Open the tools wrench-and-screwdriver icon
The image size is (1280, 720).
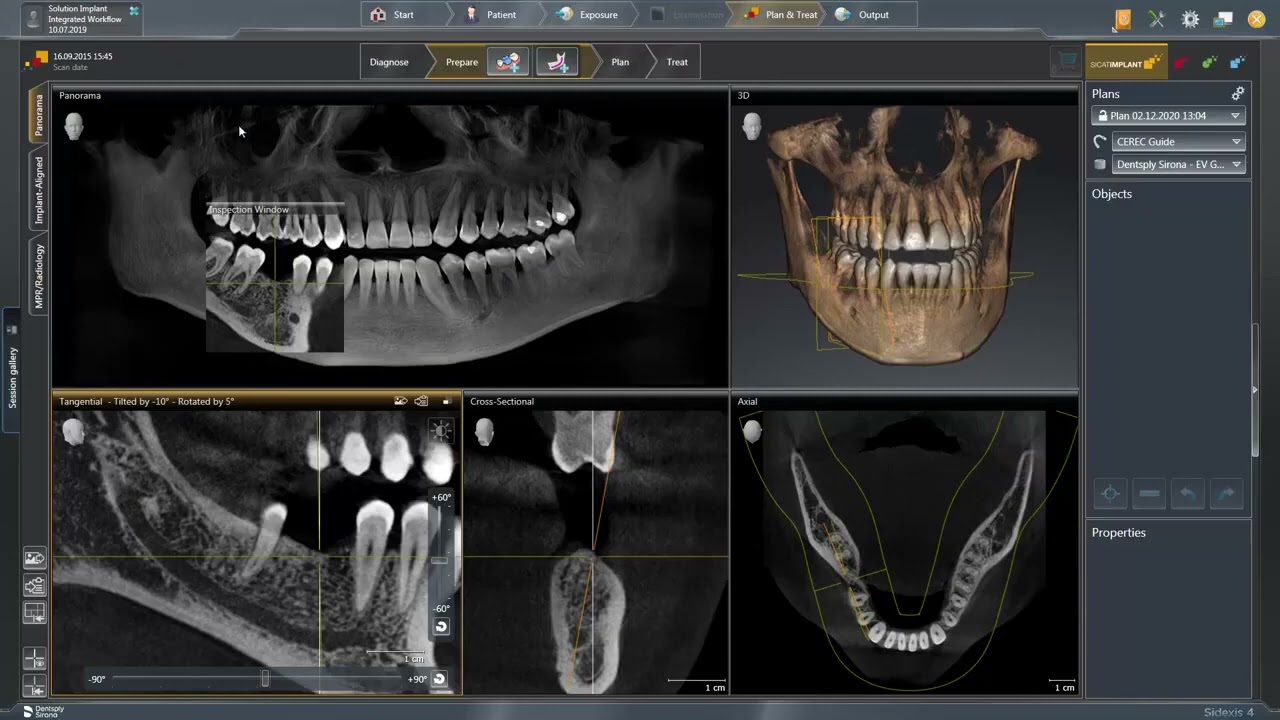click(1156, 19)
